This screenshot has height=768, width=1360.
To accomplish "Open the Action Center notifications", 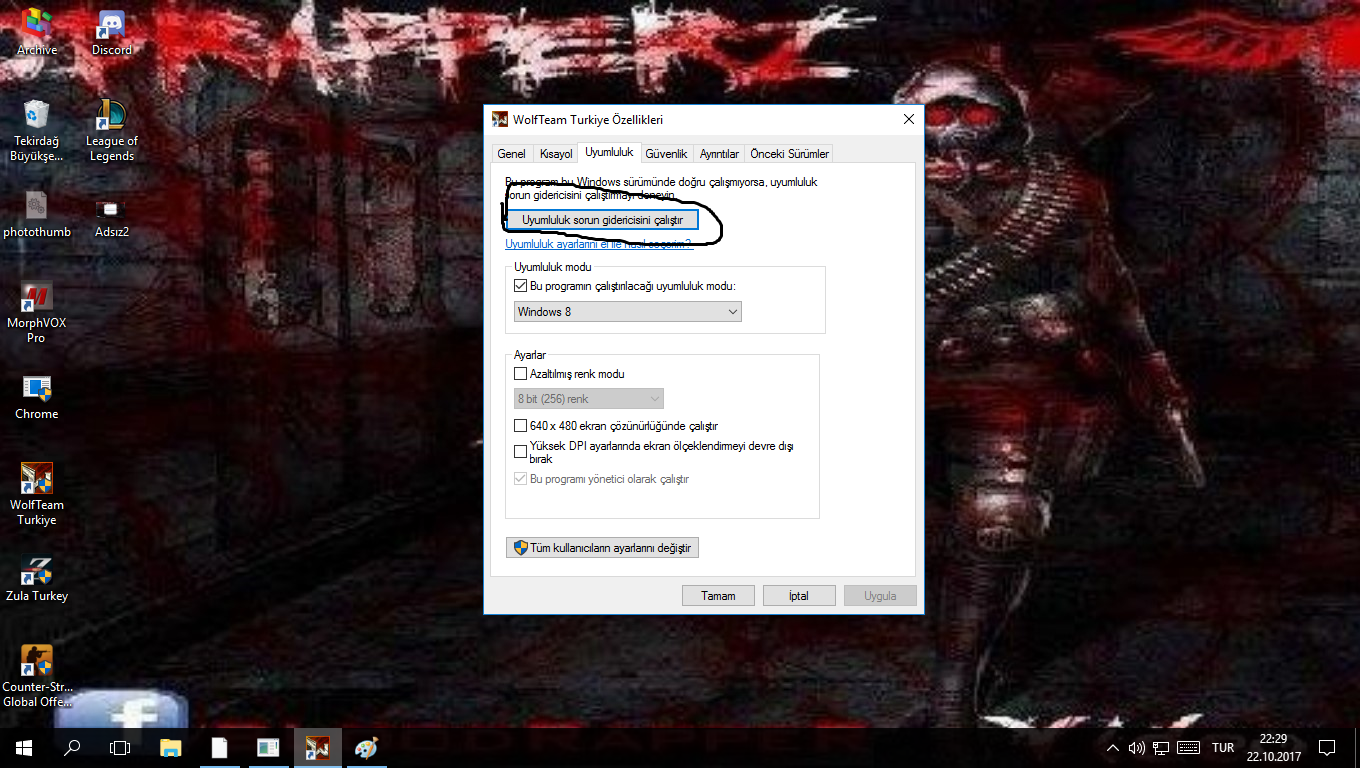I will pyautogui.click(x=1327, y=747).
